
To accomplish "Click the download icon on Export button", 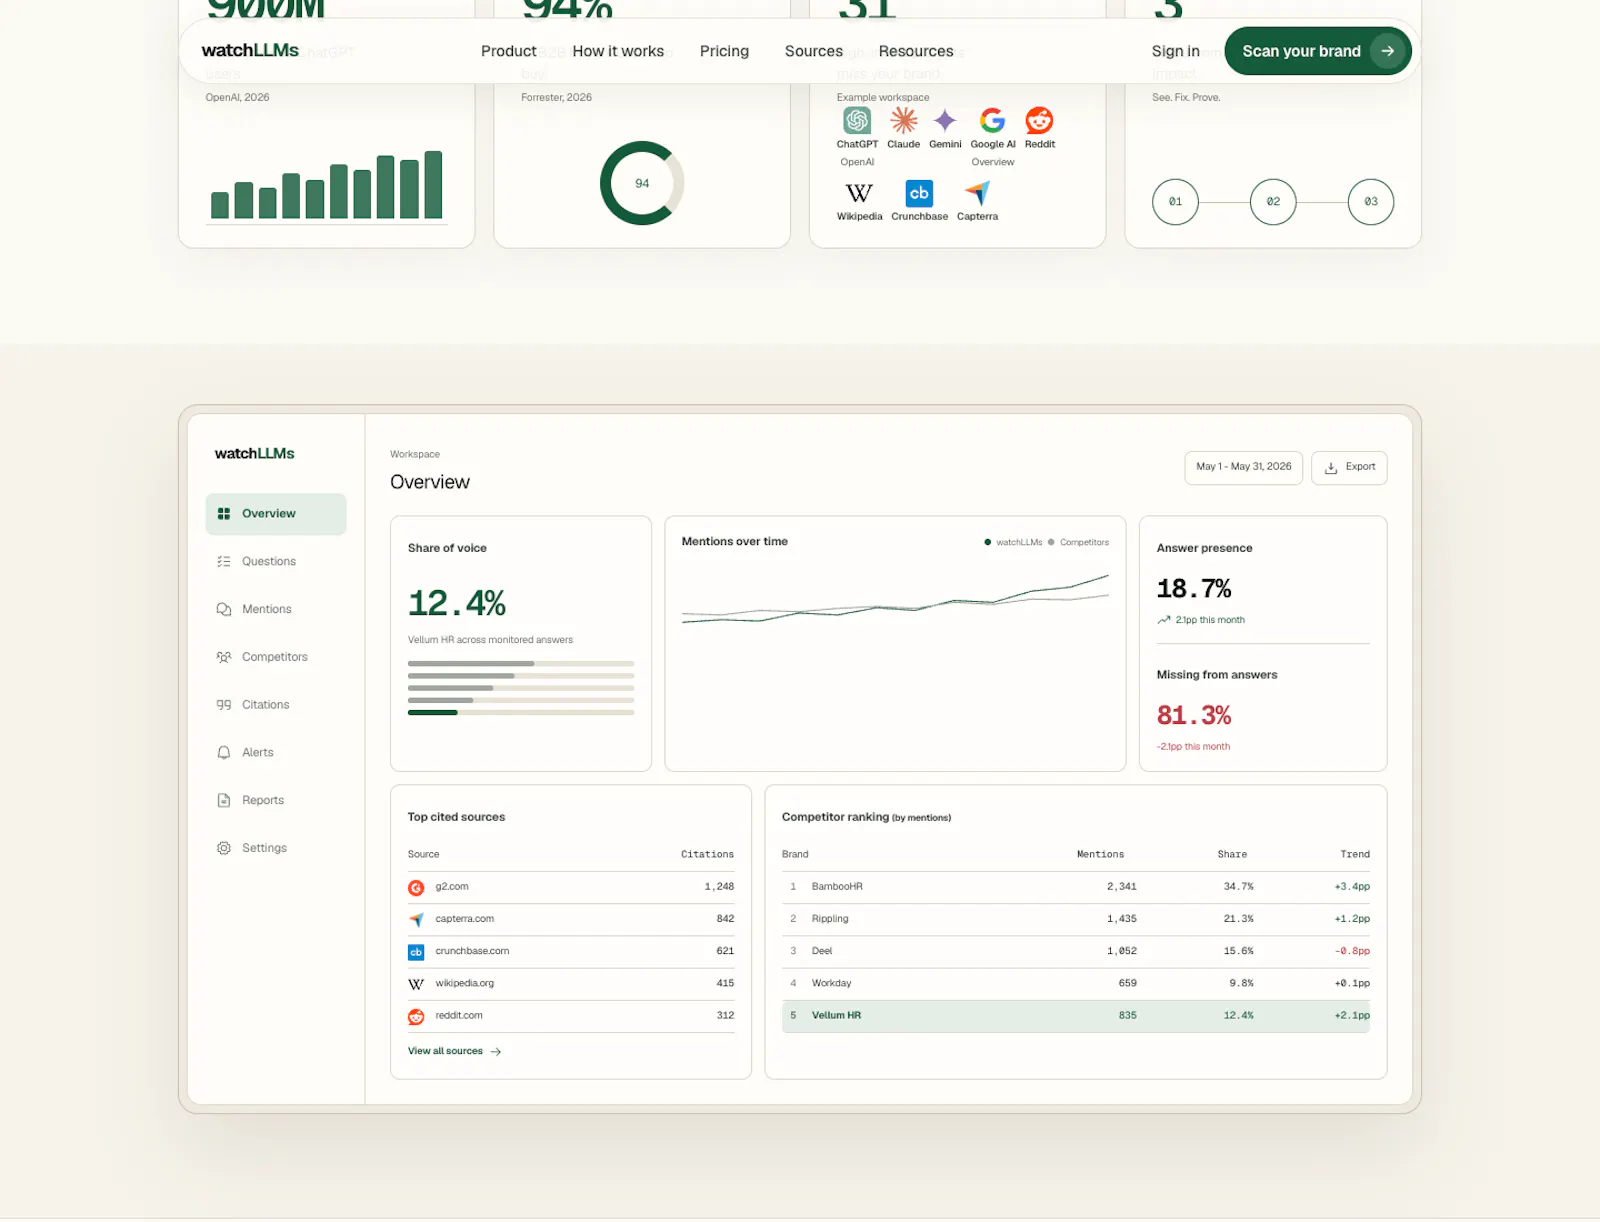I will [1331, 468].
